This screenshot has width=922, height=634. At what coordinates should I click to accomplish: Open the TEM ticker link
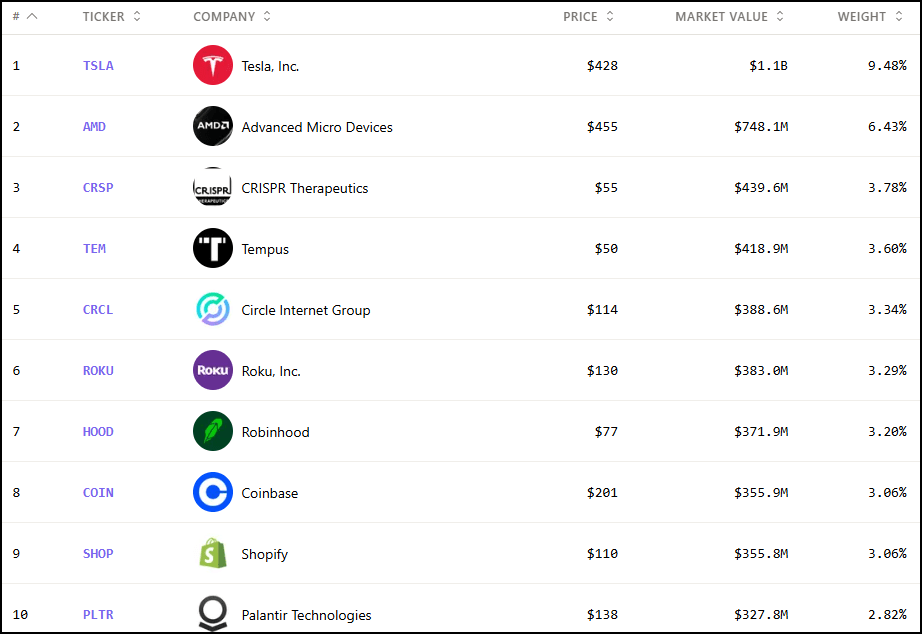[x=94, y=249]
